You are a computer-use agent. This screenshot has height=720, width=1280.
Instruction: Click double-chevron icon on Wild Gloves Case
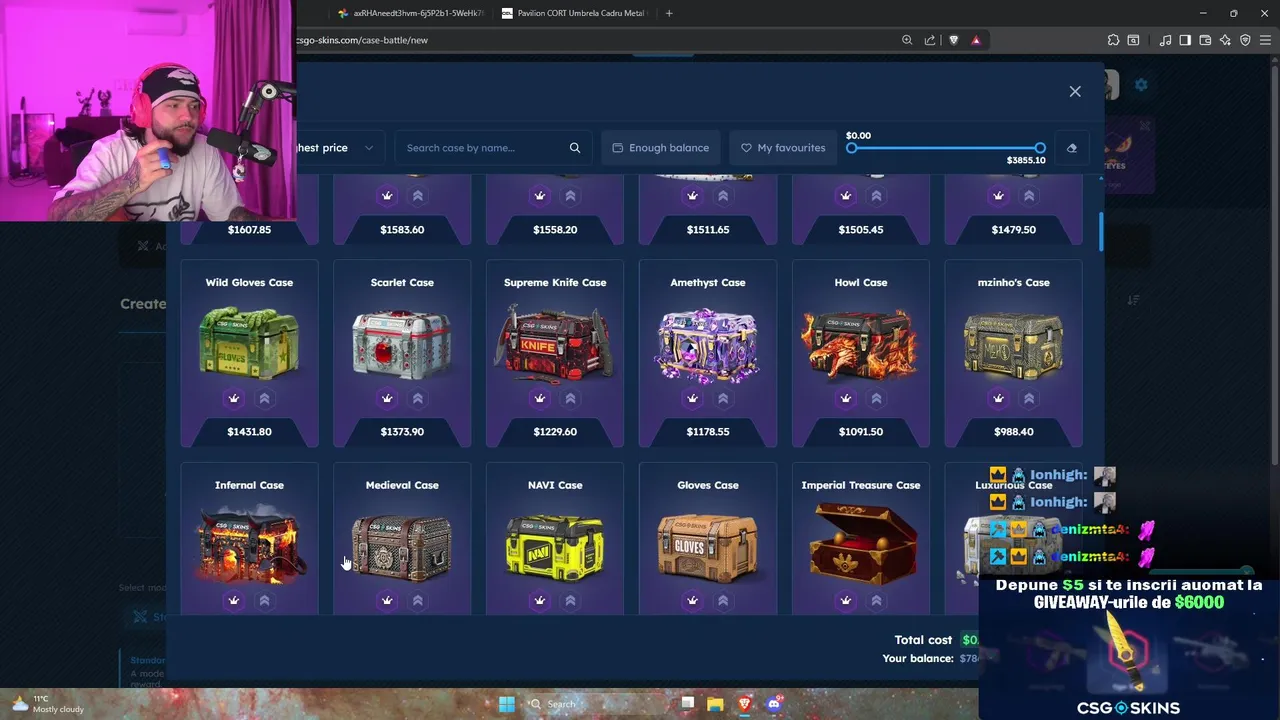(x=264, y=398)
